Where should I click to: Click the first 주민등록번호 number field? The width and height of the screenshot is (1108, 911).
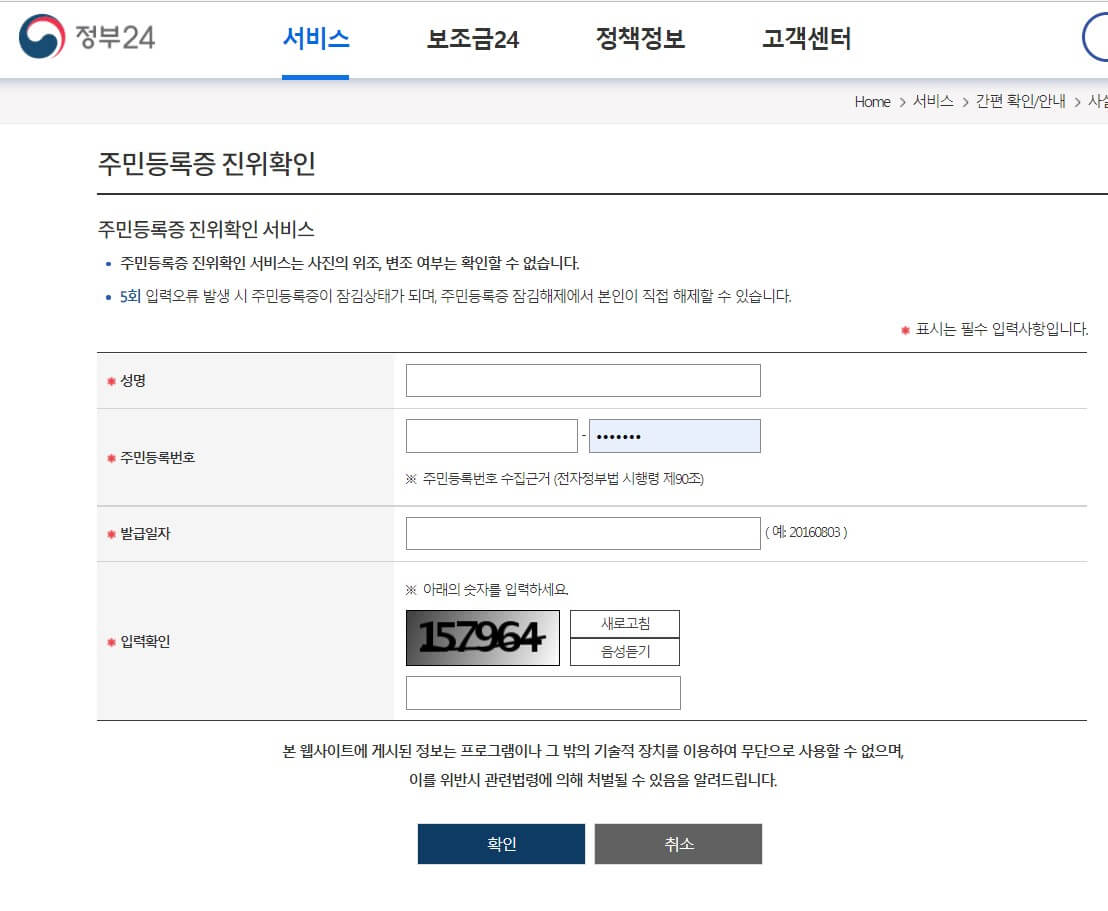tap(491, 435)
